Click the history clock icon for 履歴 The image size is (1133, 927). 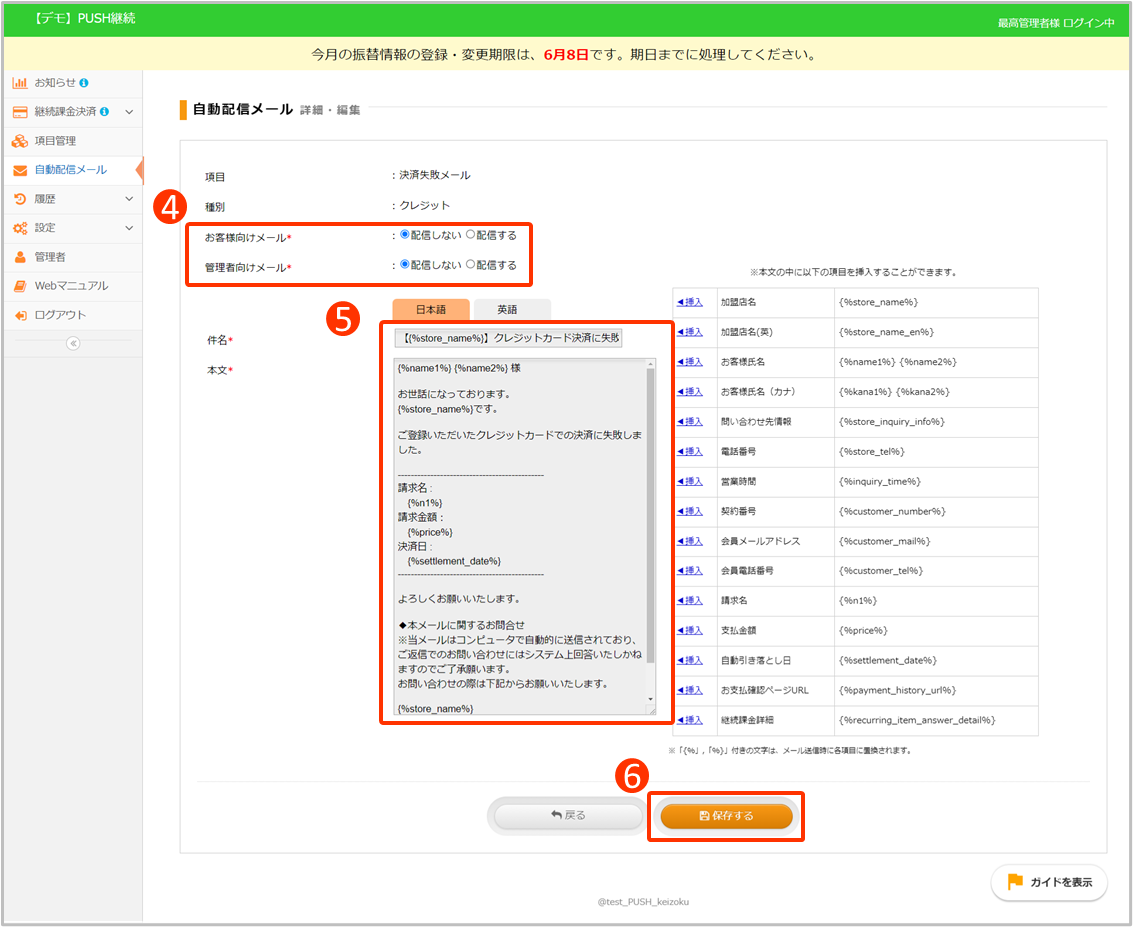[20, 199]
